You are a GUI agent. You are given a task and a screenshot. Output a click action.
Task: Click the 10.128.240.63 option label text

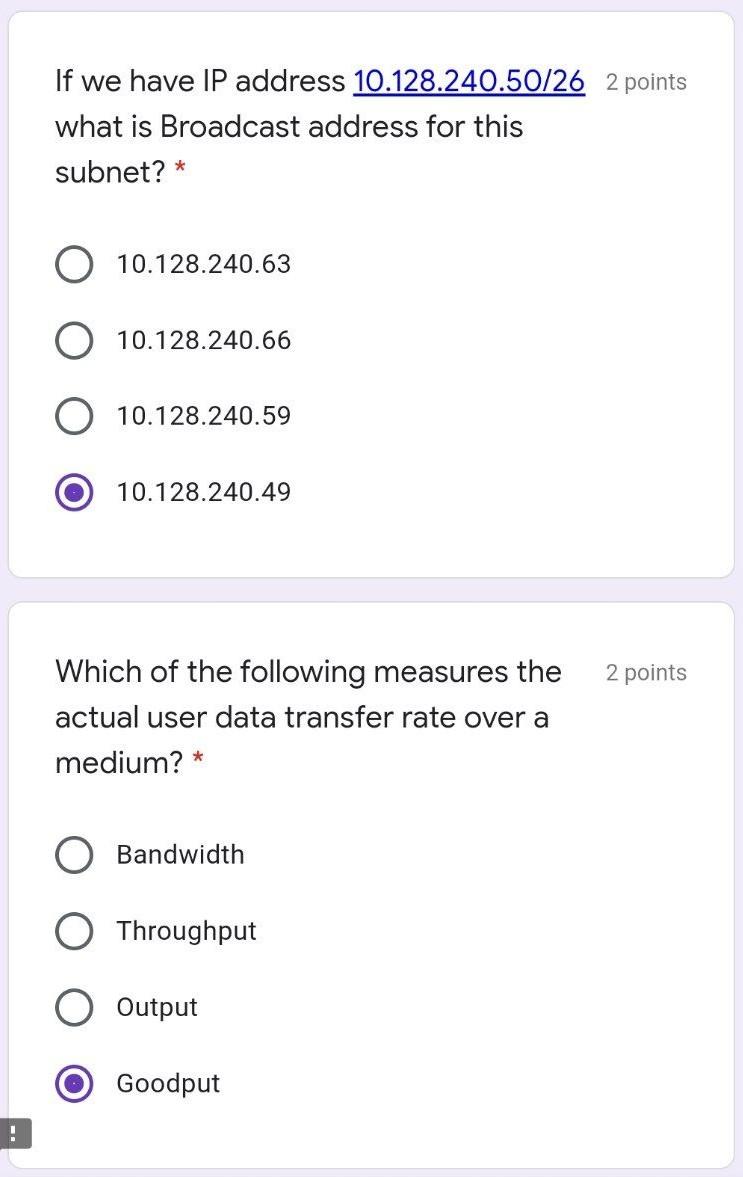(x=203, y=265)
